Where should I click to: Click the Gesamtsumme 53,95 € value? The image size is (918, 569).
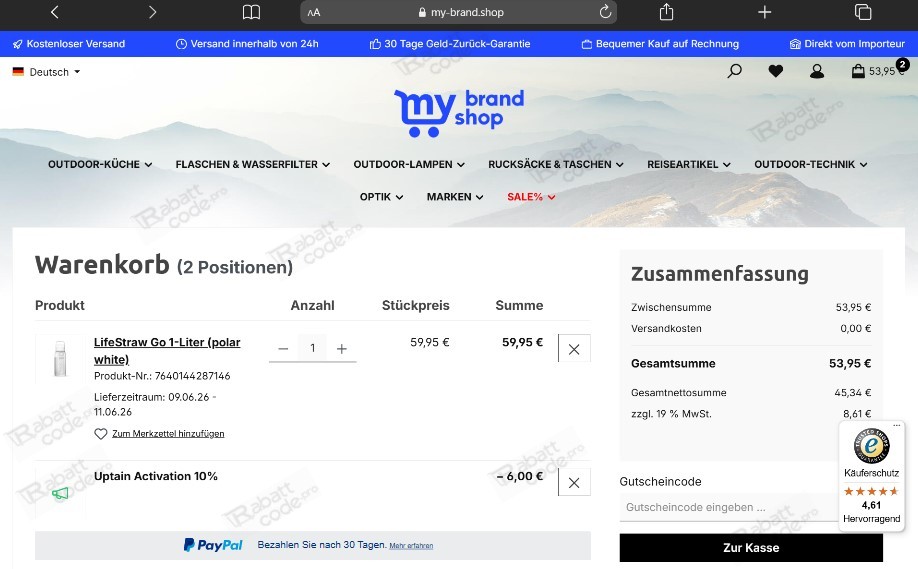pyautogui.click(x=850, y=364)
